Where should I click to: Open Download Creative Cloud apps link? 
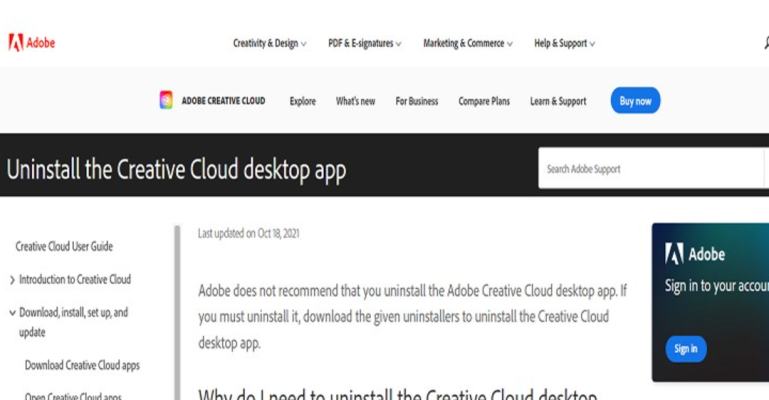click(x=82, y=365)
